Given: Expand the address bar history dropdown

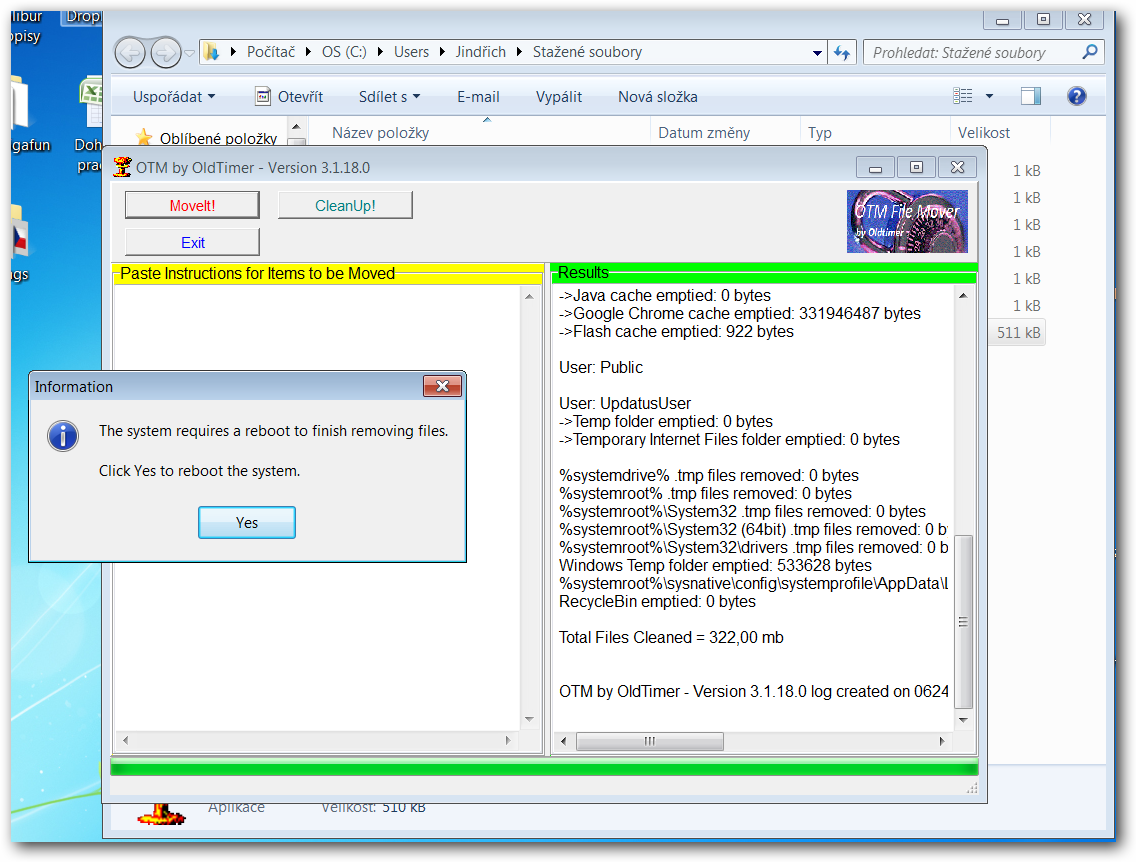Looking at the screenshot, I should point(817,53).
